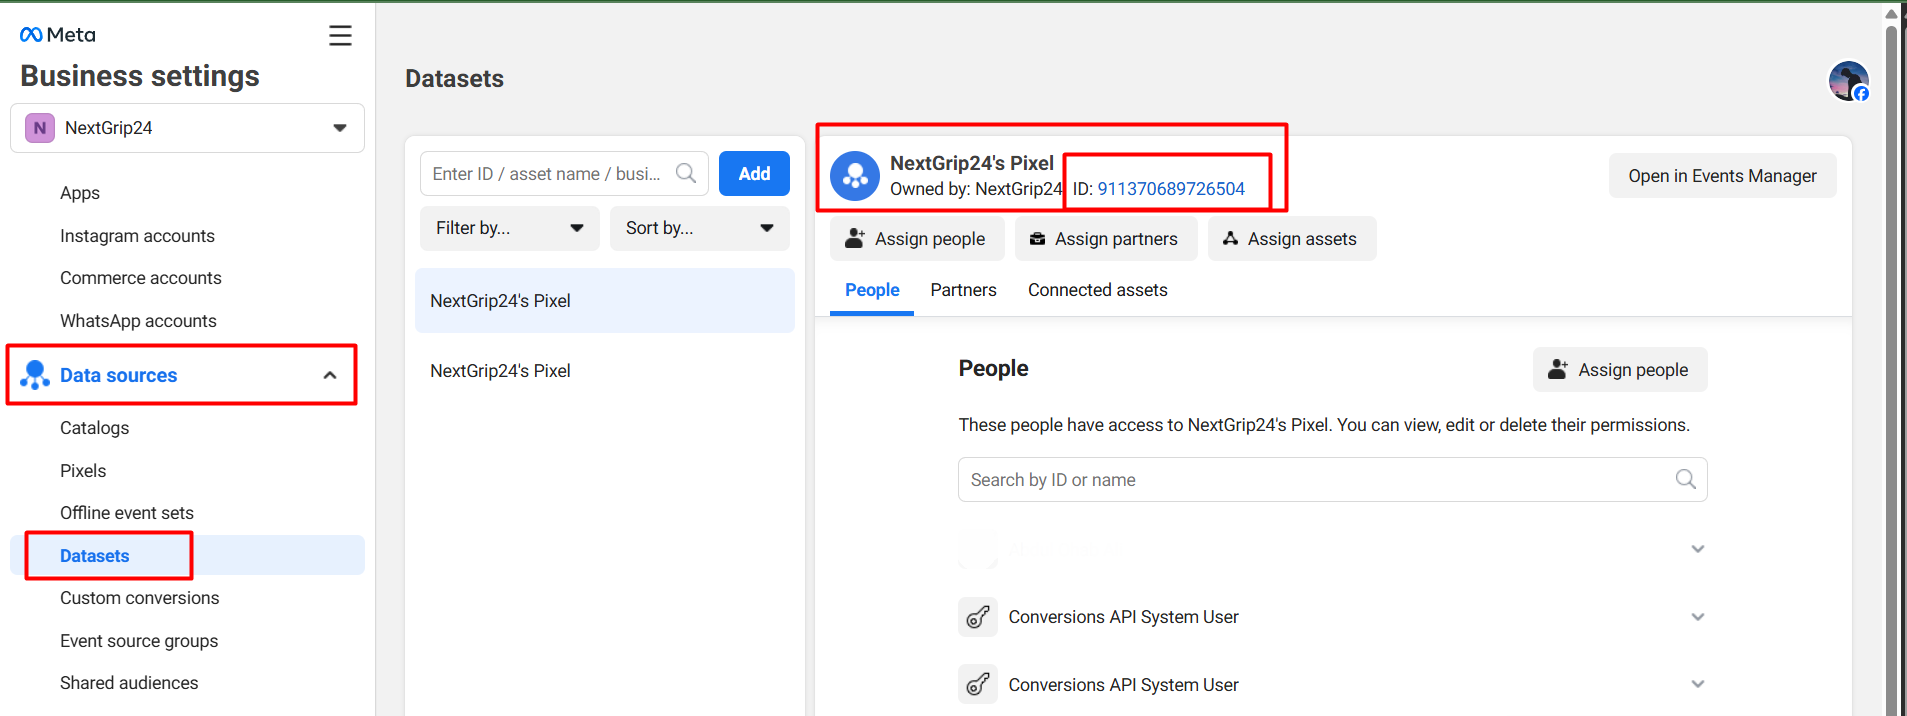The image size is (1907, 716).
Task: Click Open in Events Manager button
Action: pos(1722,176)
